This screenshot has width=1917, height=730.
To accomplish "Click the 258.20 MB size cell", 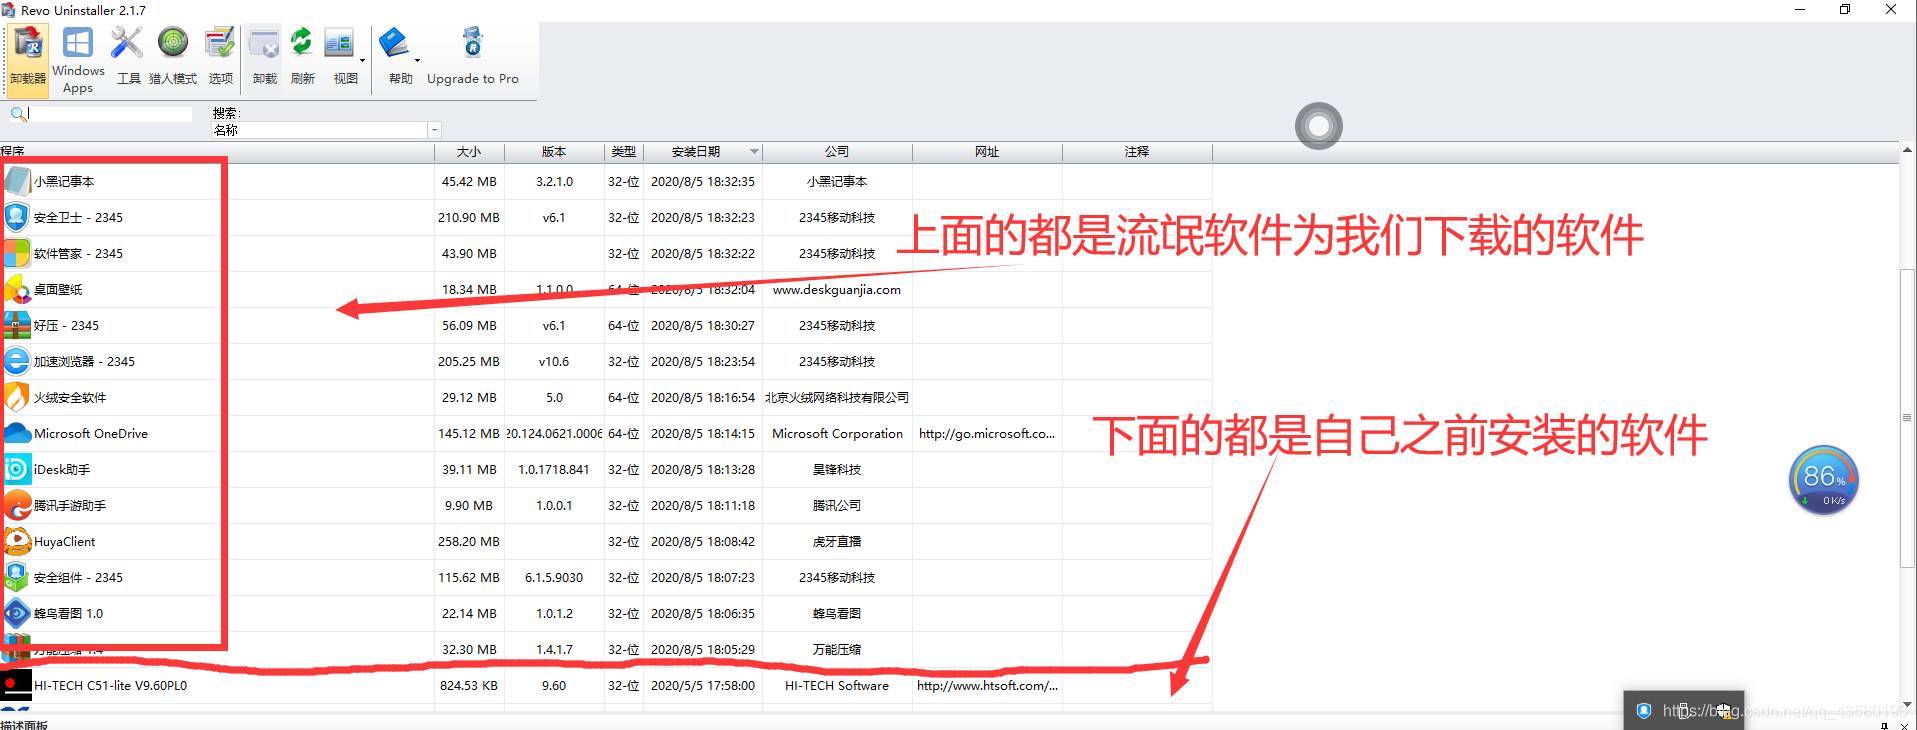I will click(x=469, y=542).
